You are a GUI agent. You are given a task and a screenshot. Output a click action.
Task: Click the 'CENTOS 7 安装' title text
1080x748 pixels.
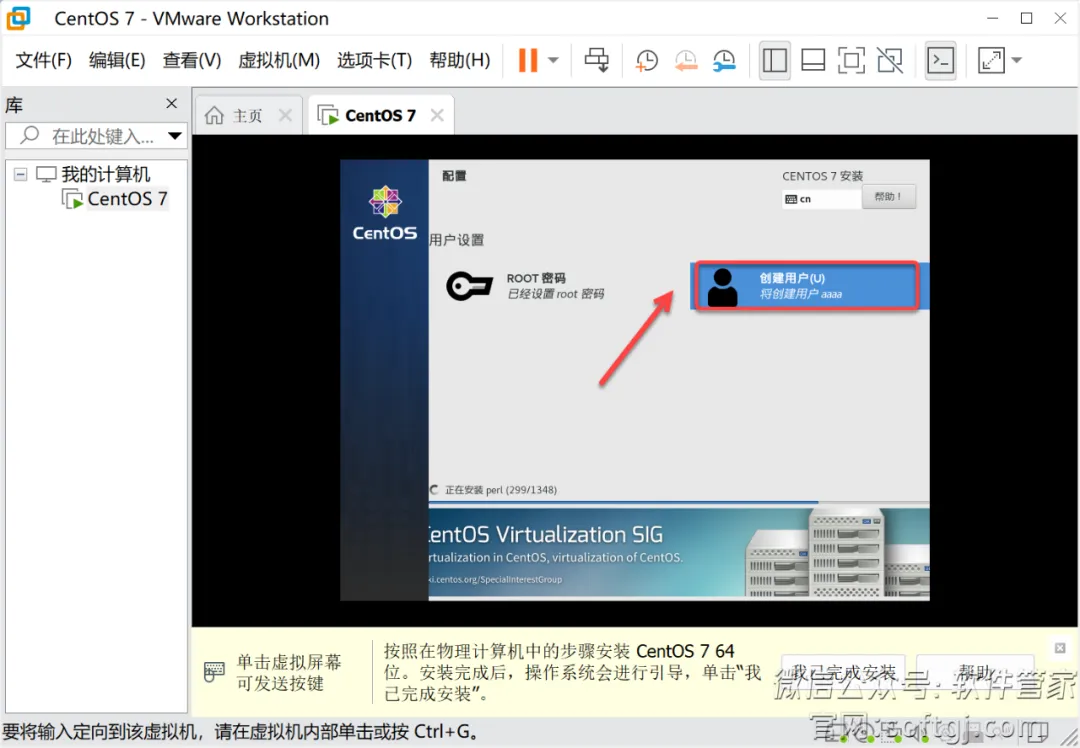pyautogui.click(x=822, y=176)
